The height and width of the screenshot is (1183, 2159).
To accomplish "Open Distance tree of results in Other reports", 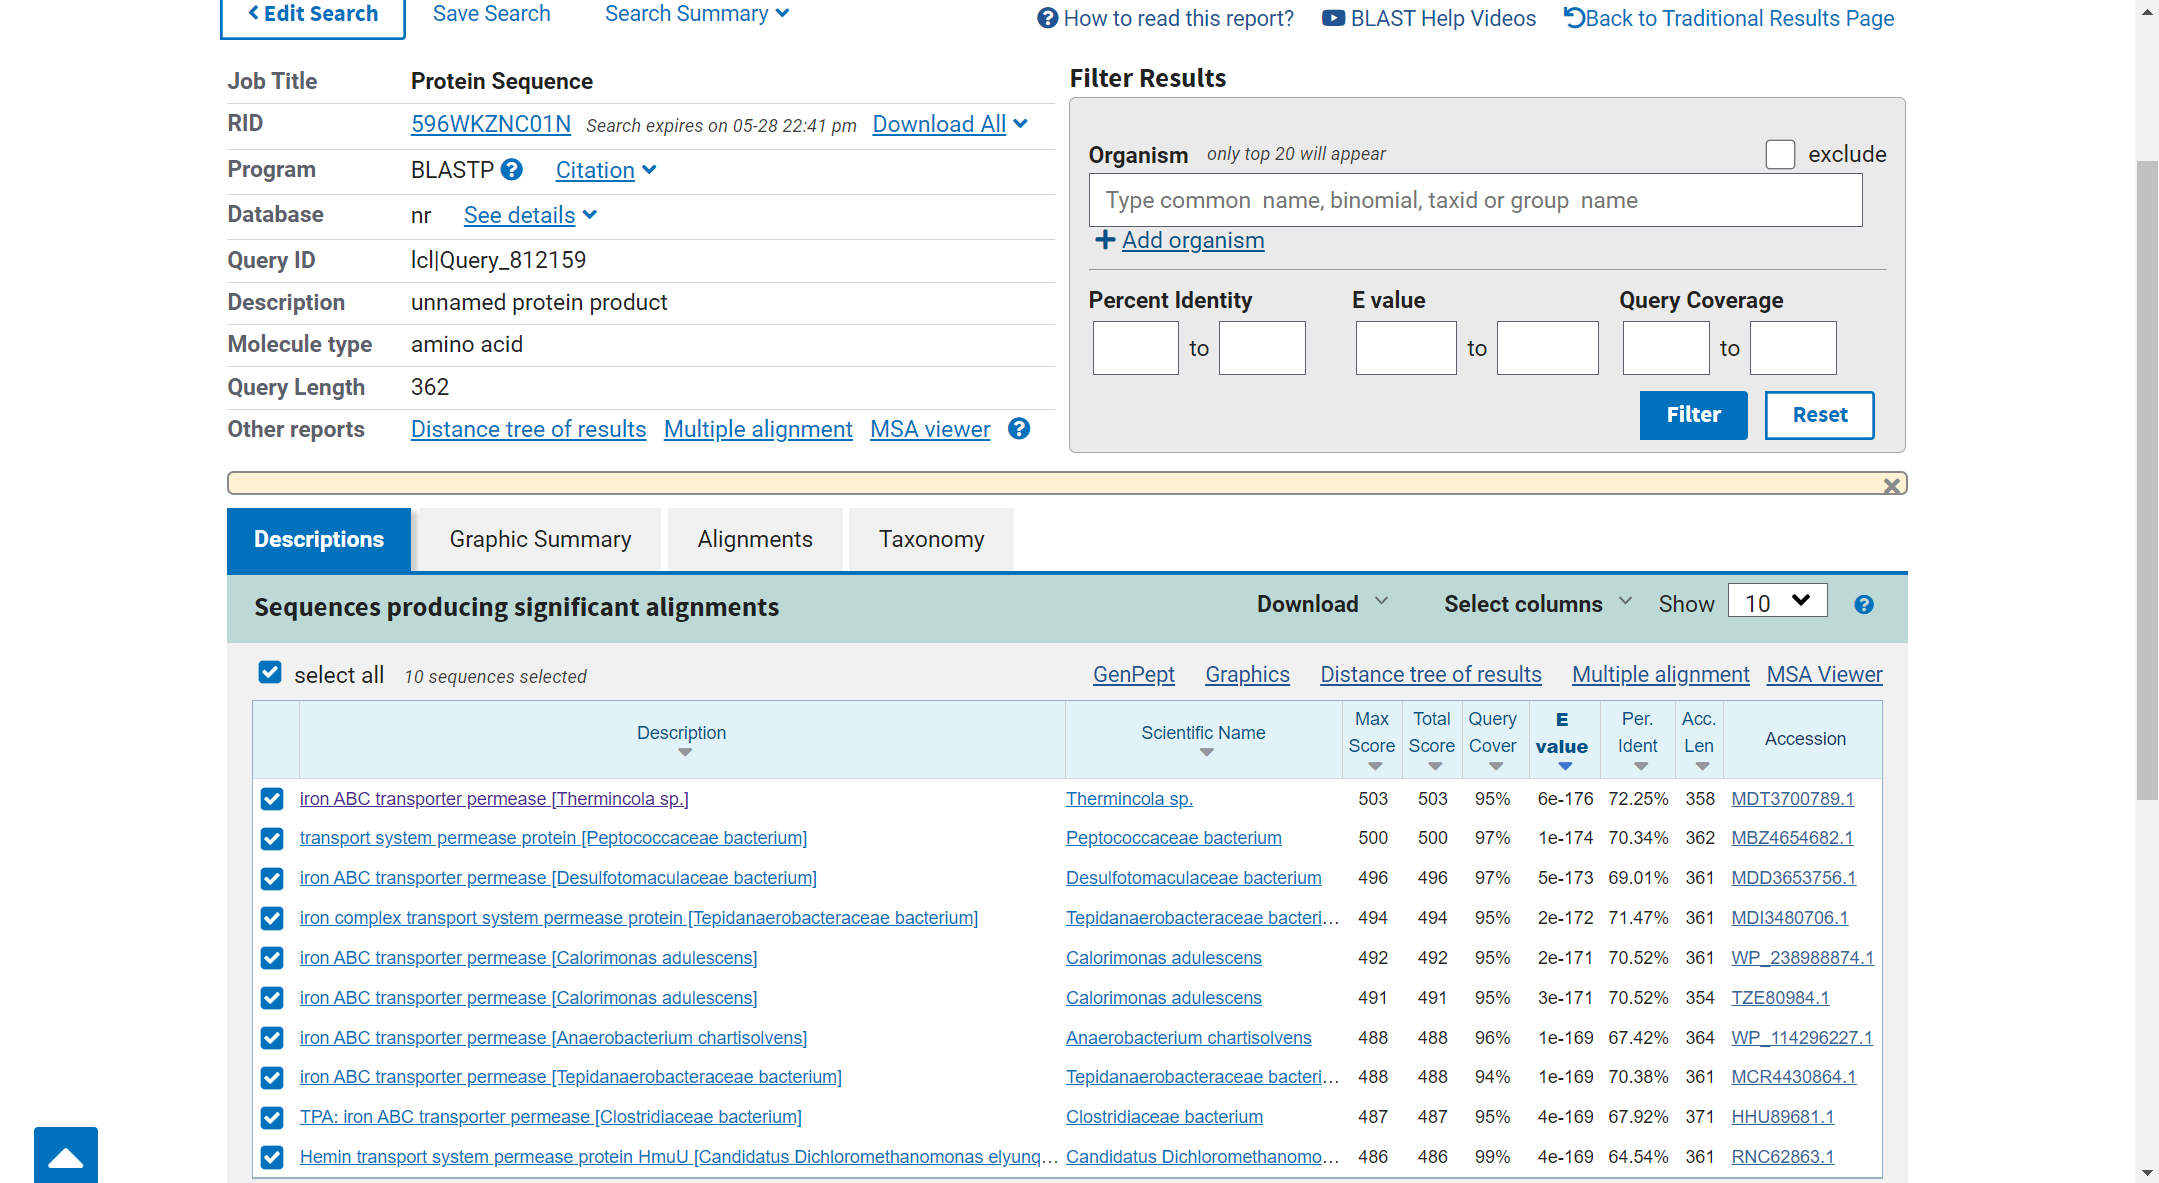I will coord(528,429).
